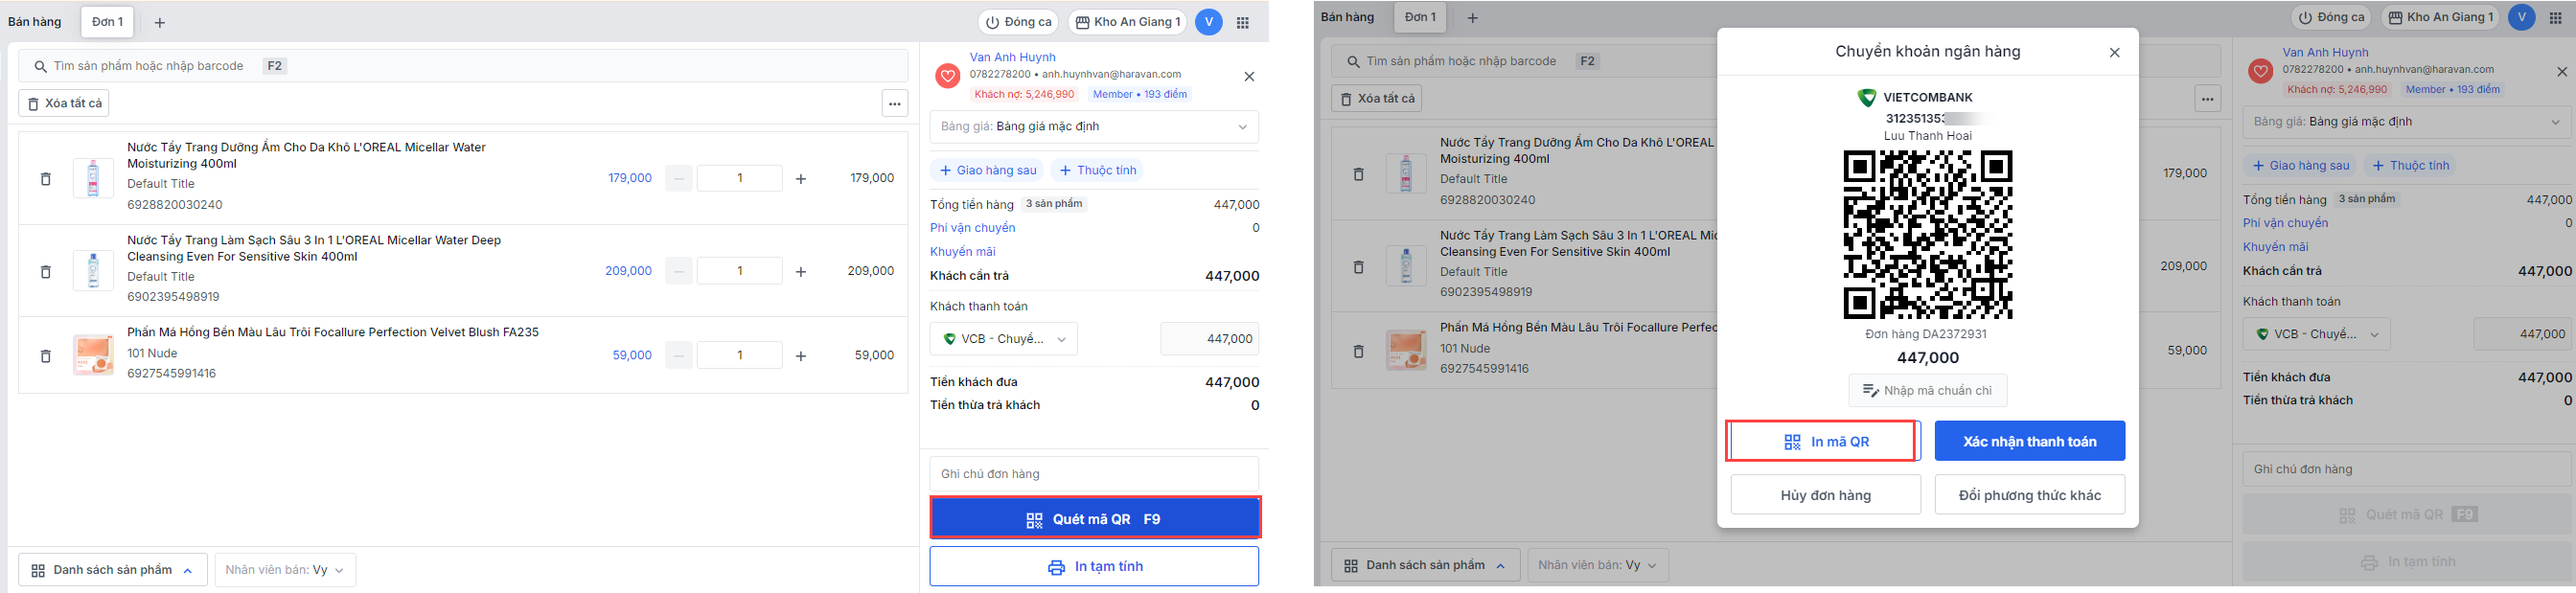
Task: Open the Bảng giá mặc định dropdown, left screenshot
Action: coord(1094,127)
